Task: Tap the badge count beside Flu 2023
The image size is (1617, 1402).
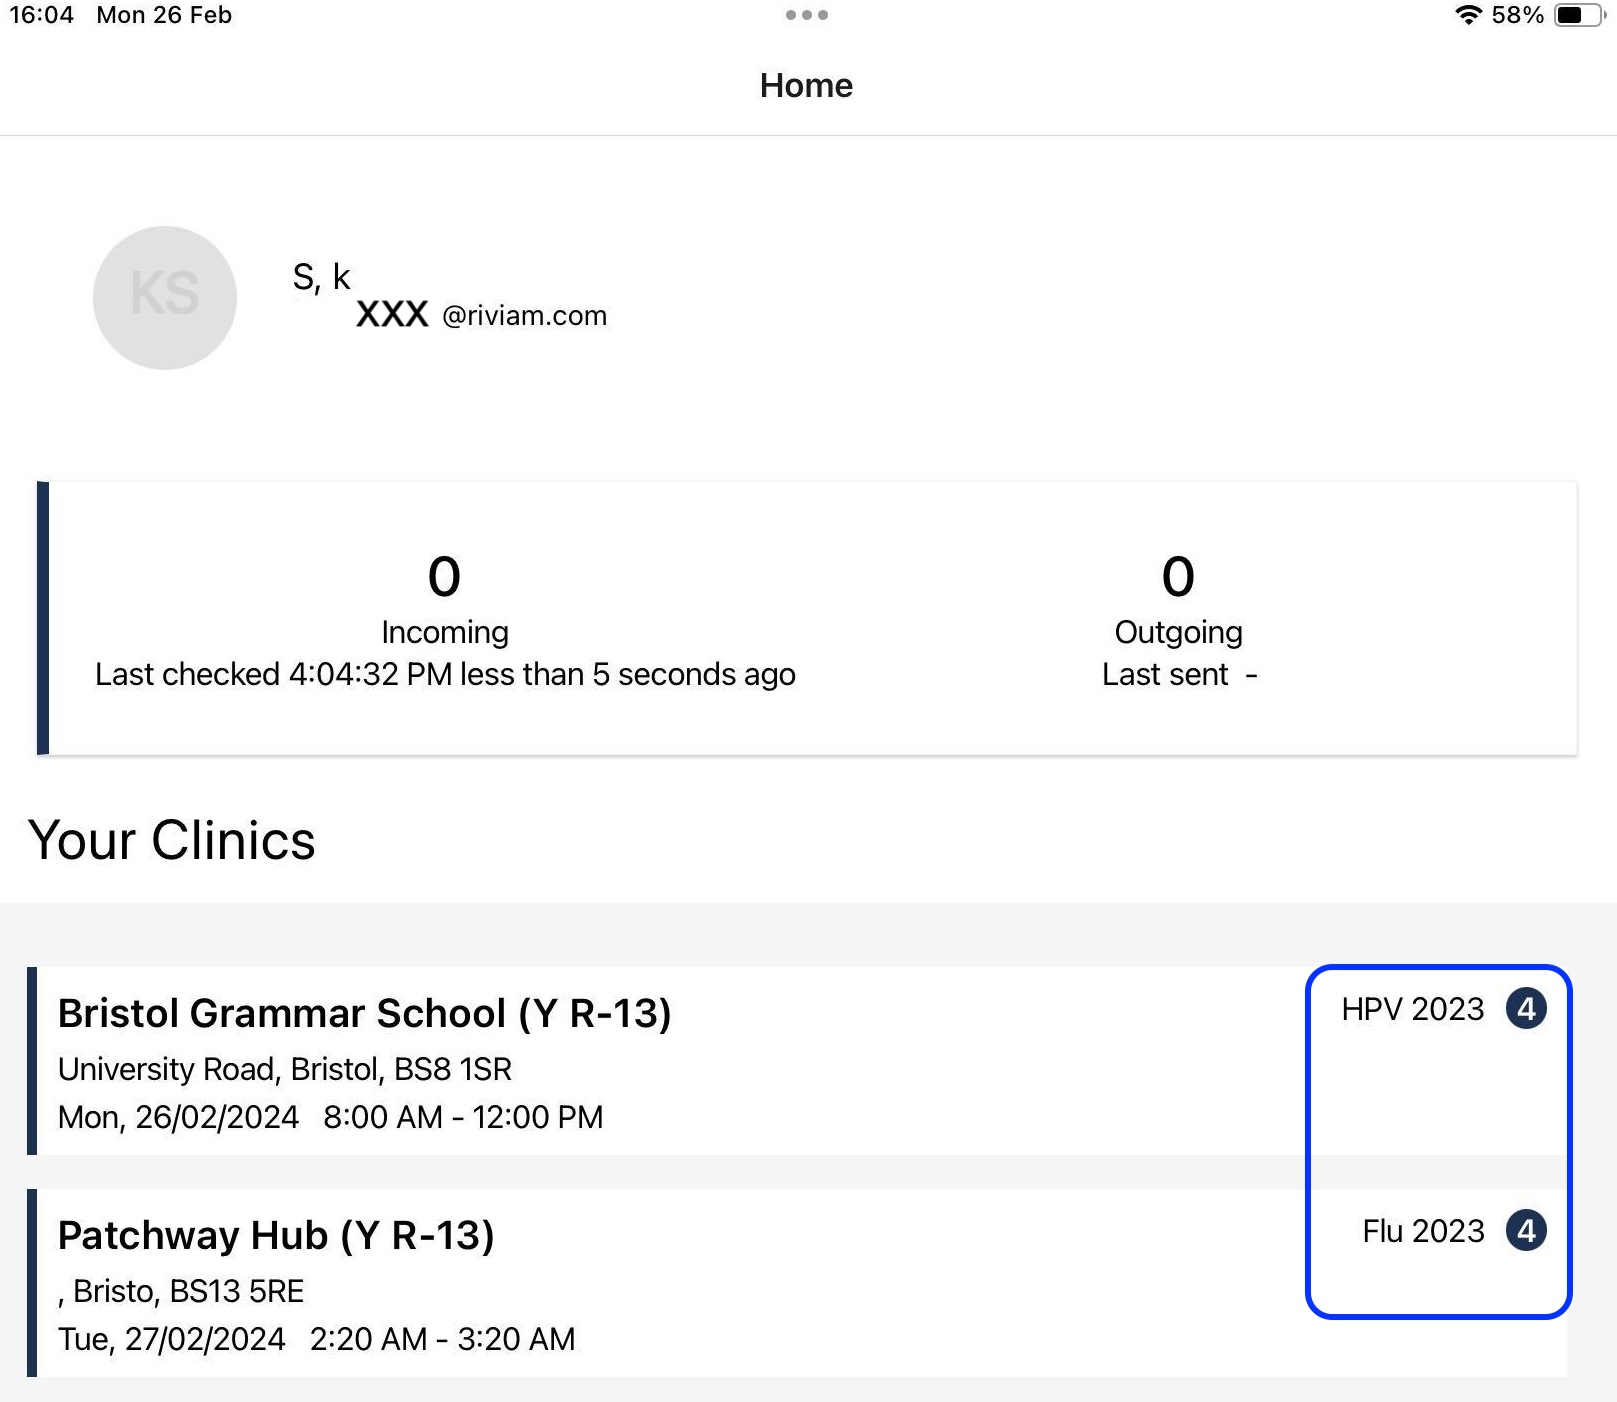Action: click(1526, 1231)
